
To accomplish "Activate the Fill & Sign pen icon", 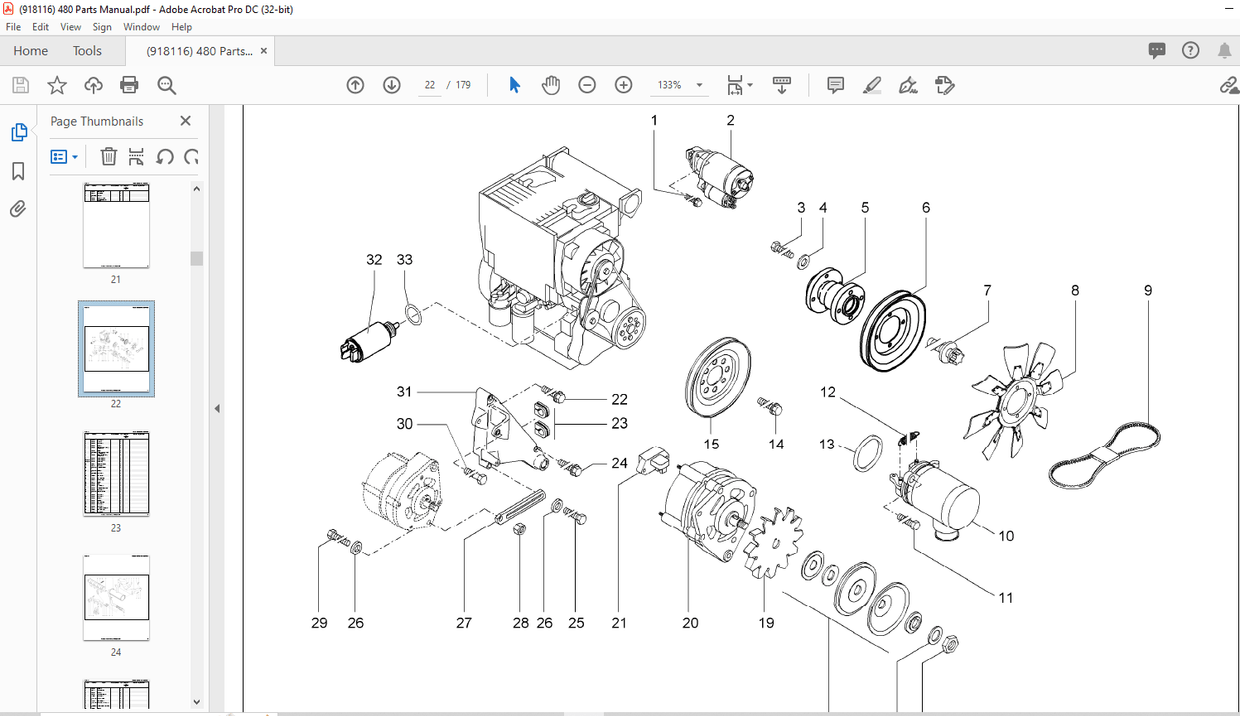I will pos(908,85).
